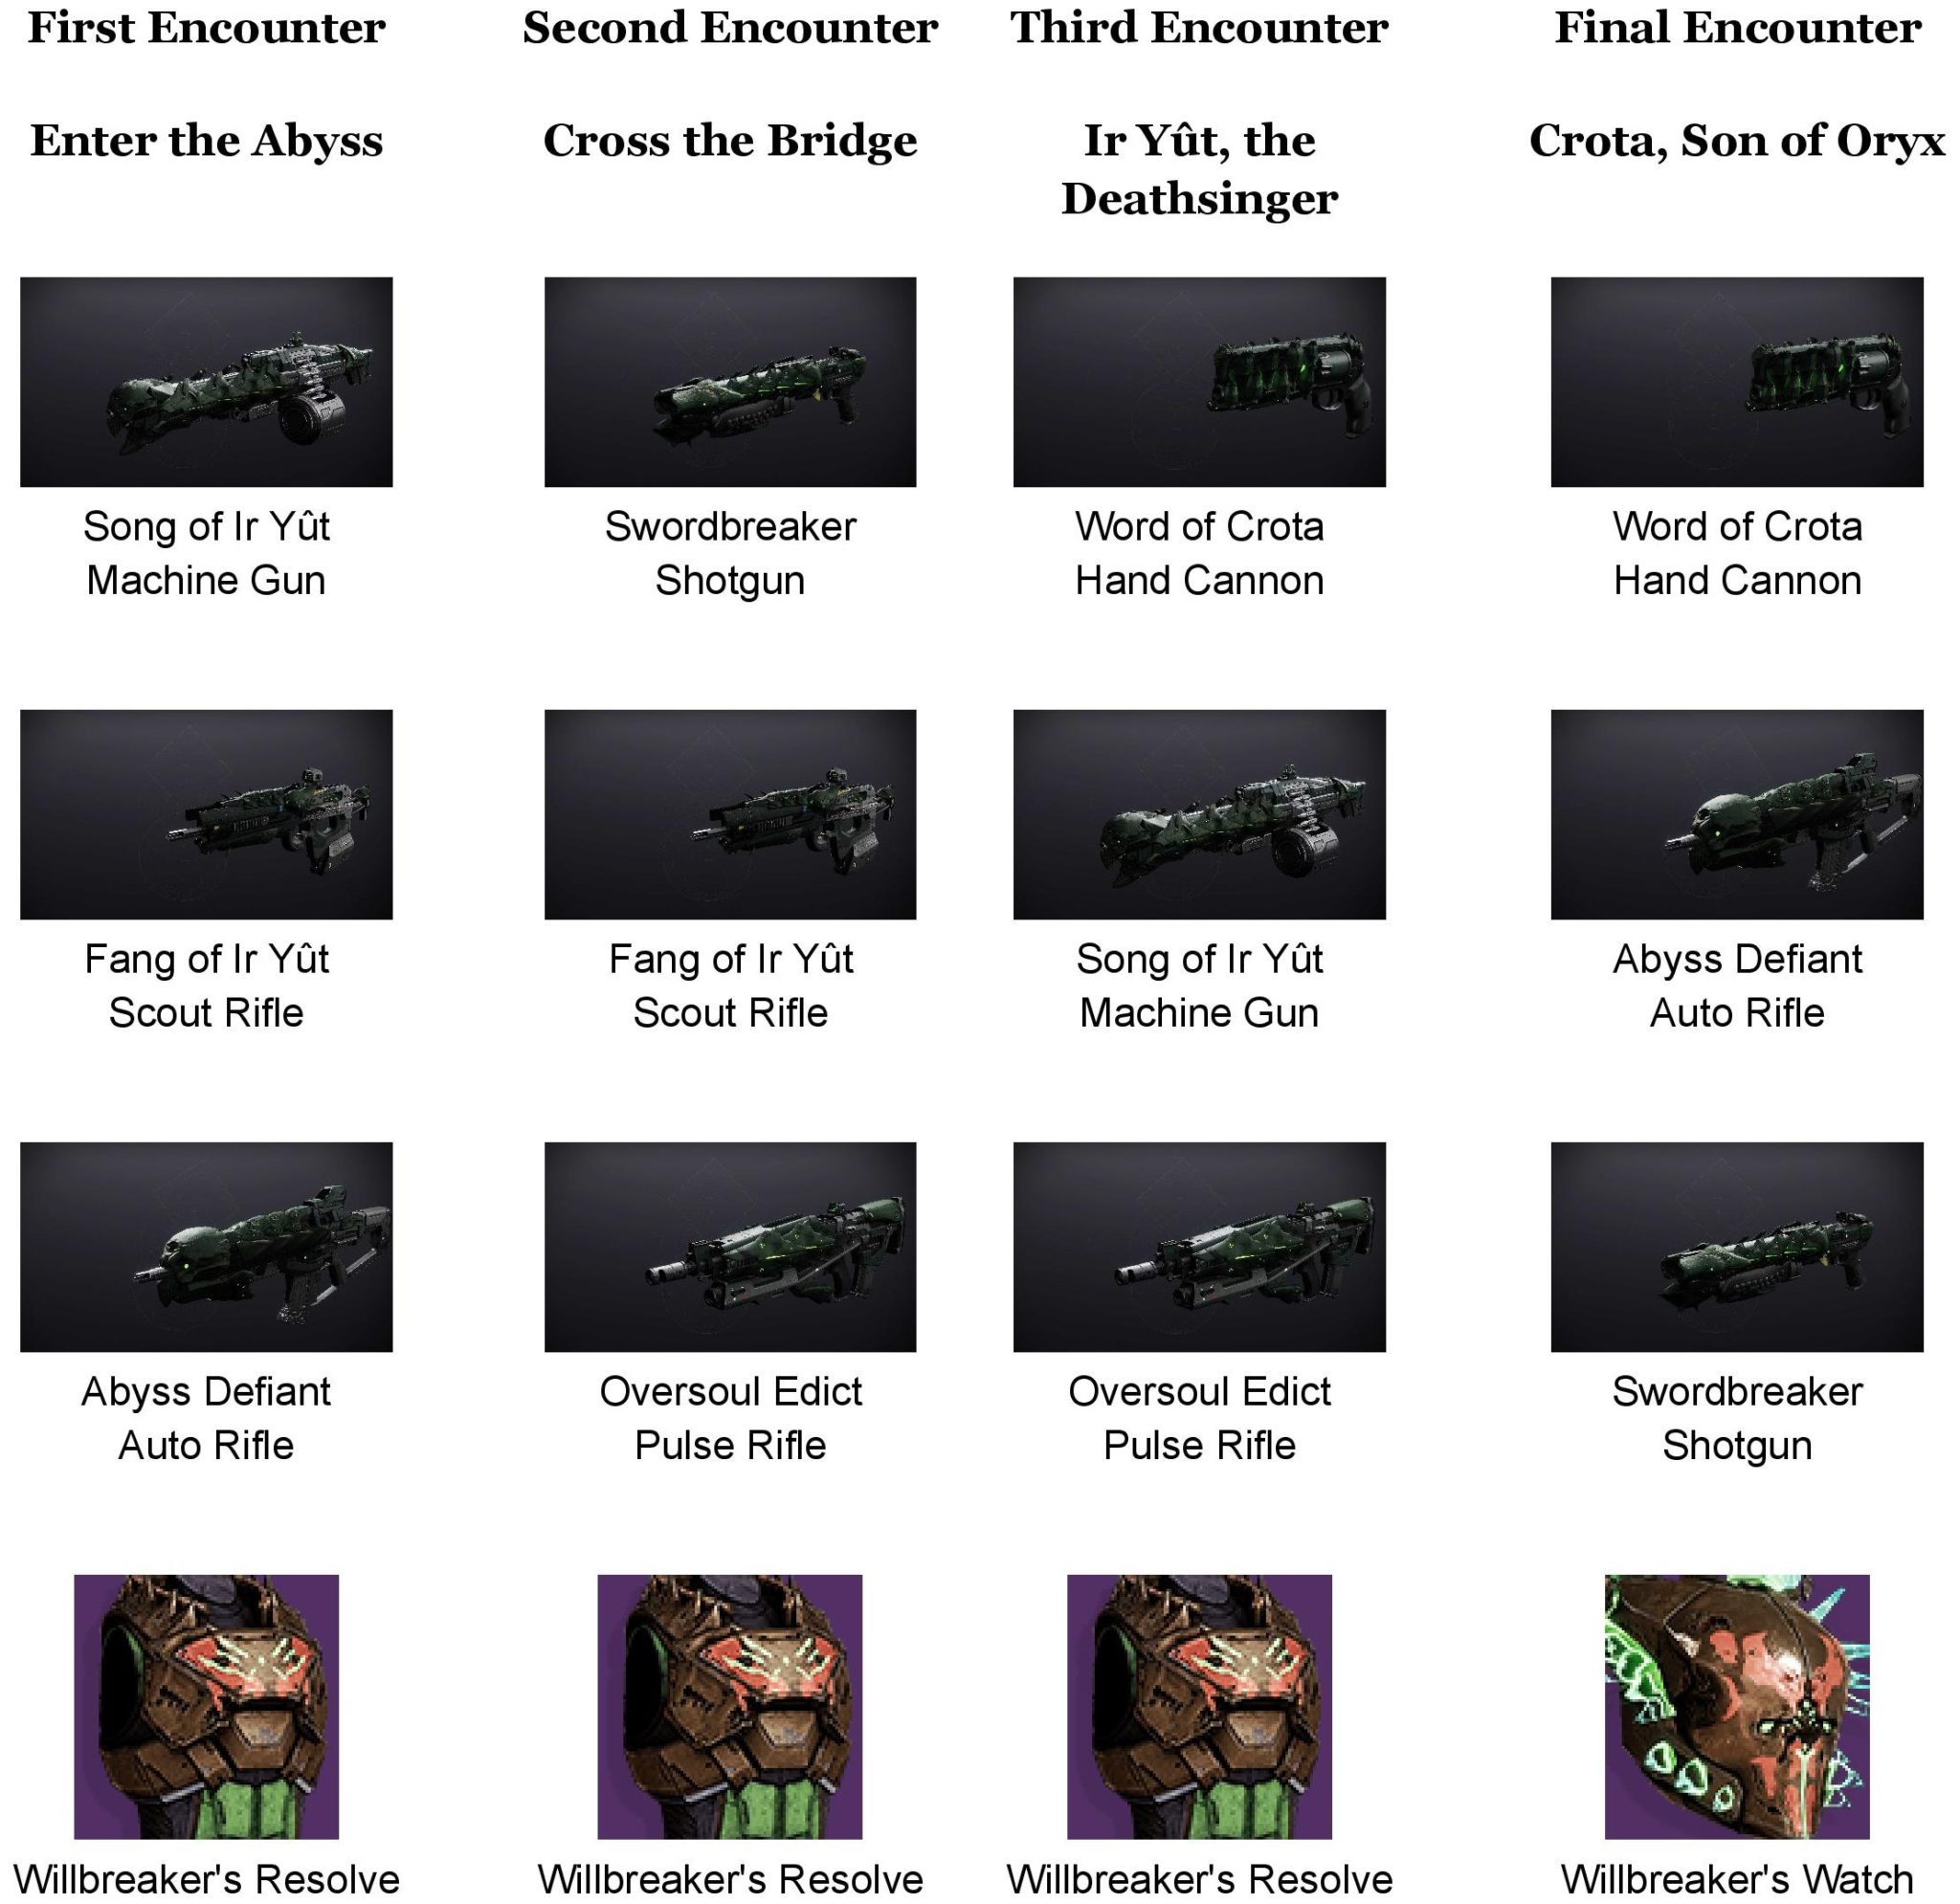This screenshot has width=1960, height=1904.
Task: Select the Enter the Abyss heading
Action: click(206, 141)
